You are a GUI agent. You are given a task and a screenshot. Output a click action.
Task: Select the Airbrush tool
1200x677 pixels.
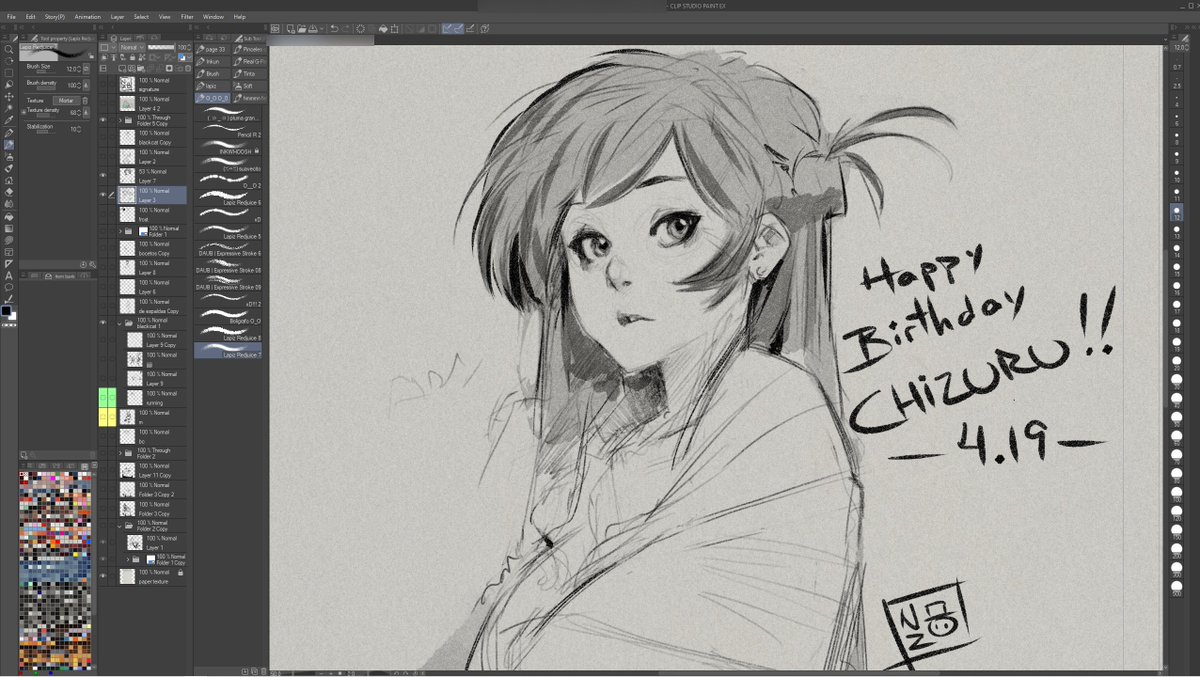point(9,156)
